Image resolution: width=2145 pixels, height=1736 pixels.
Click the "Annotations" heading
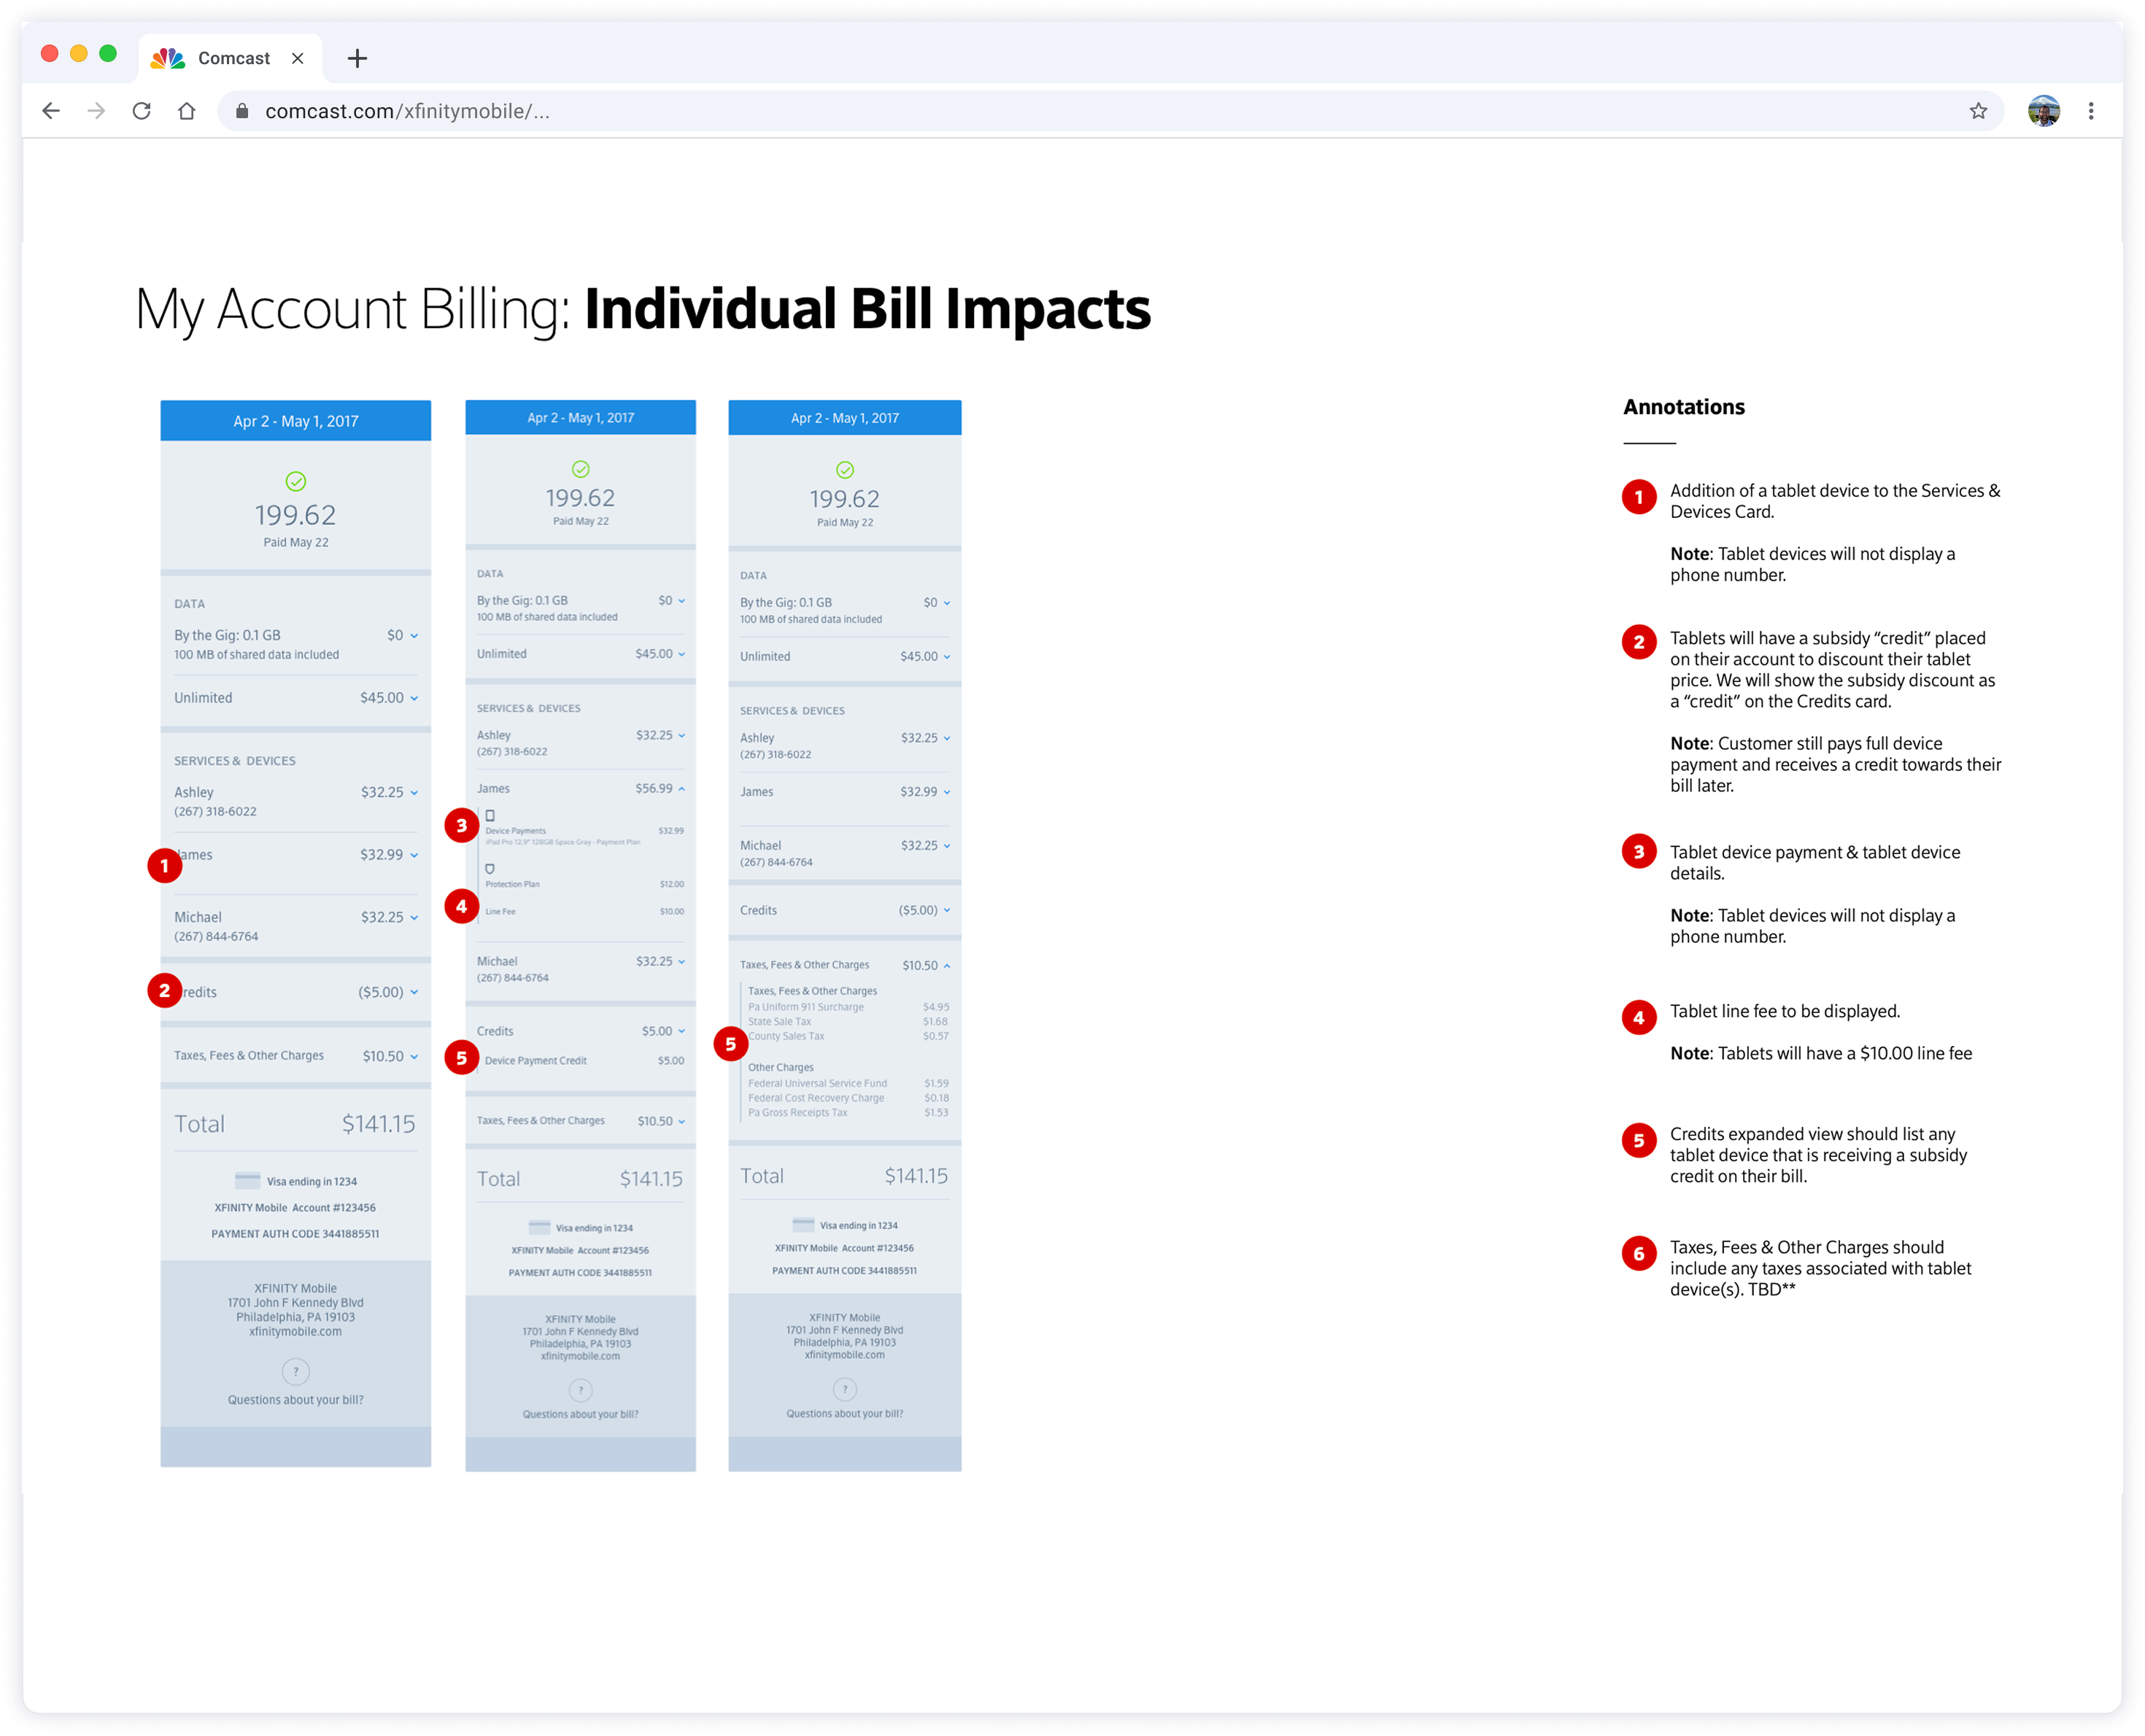[1684, 407]
